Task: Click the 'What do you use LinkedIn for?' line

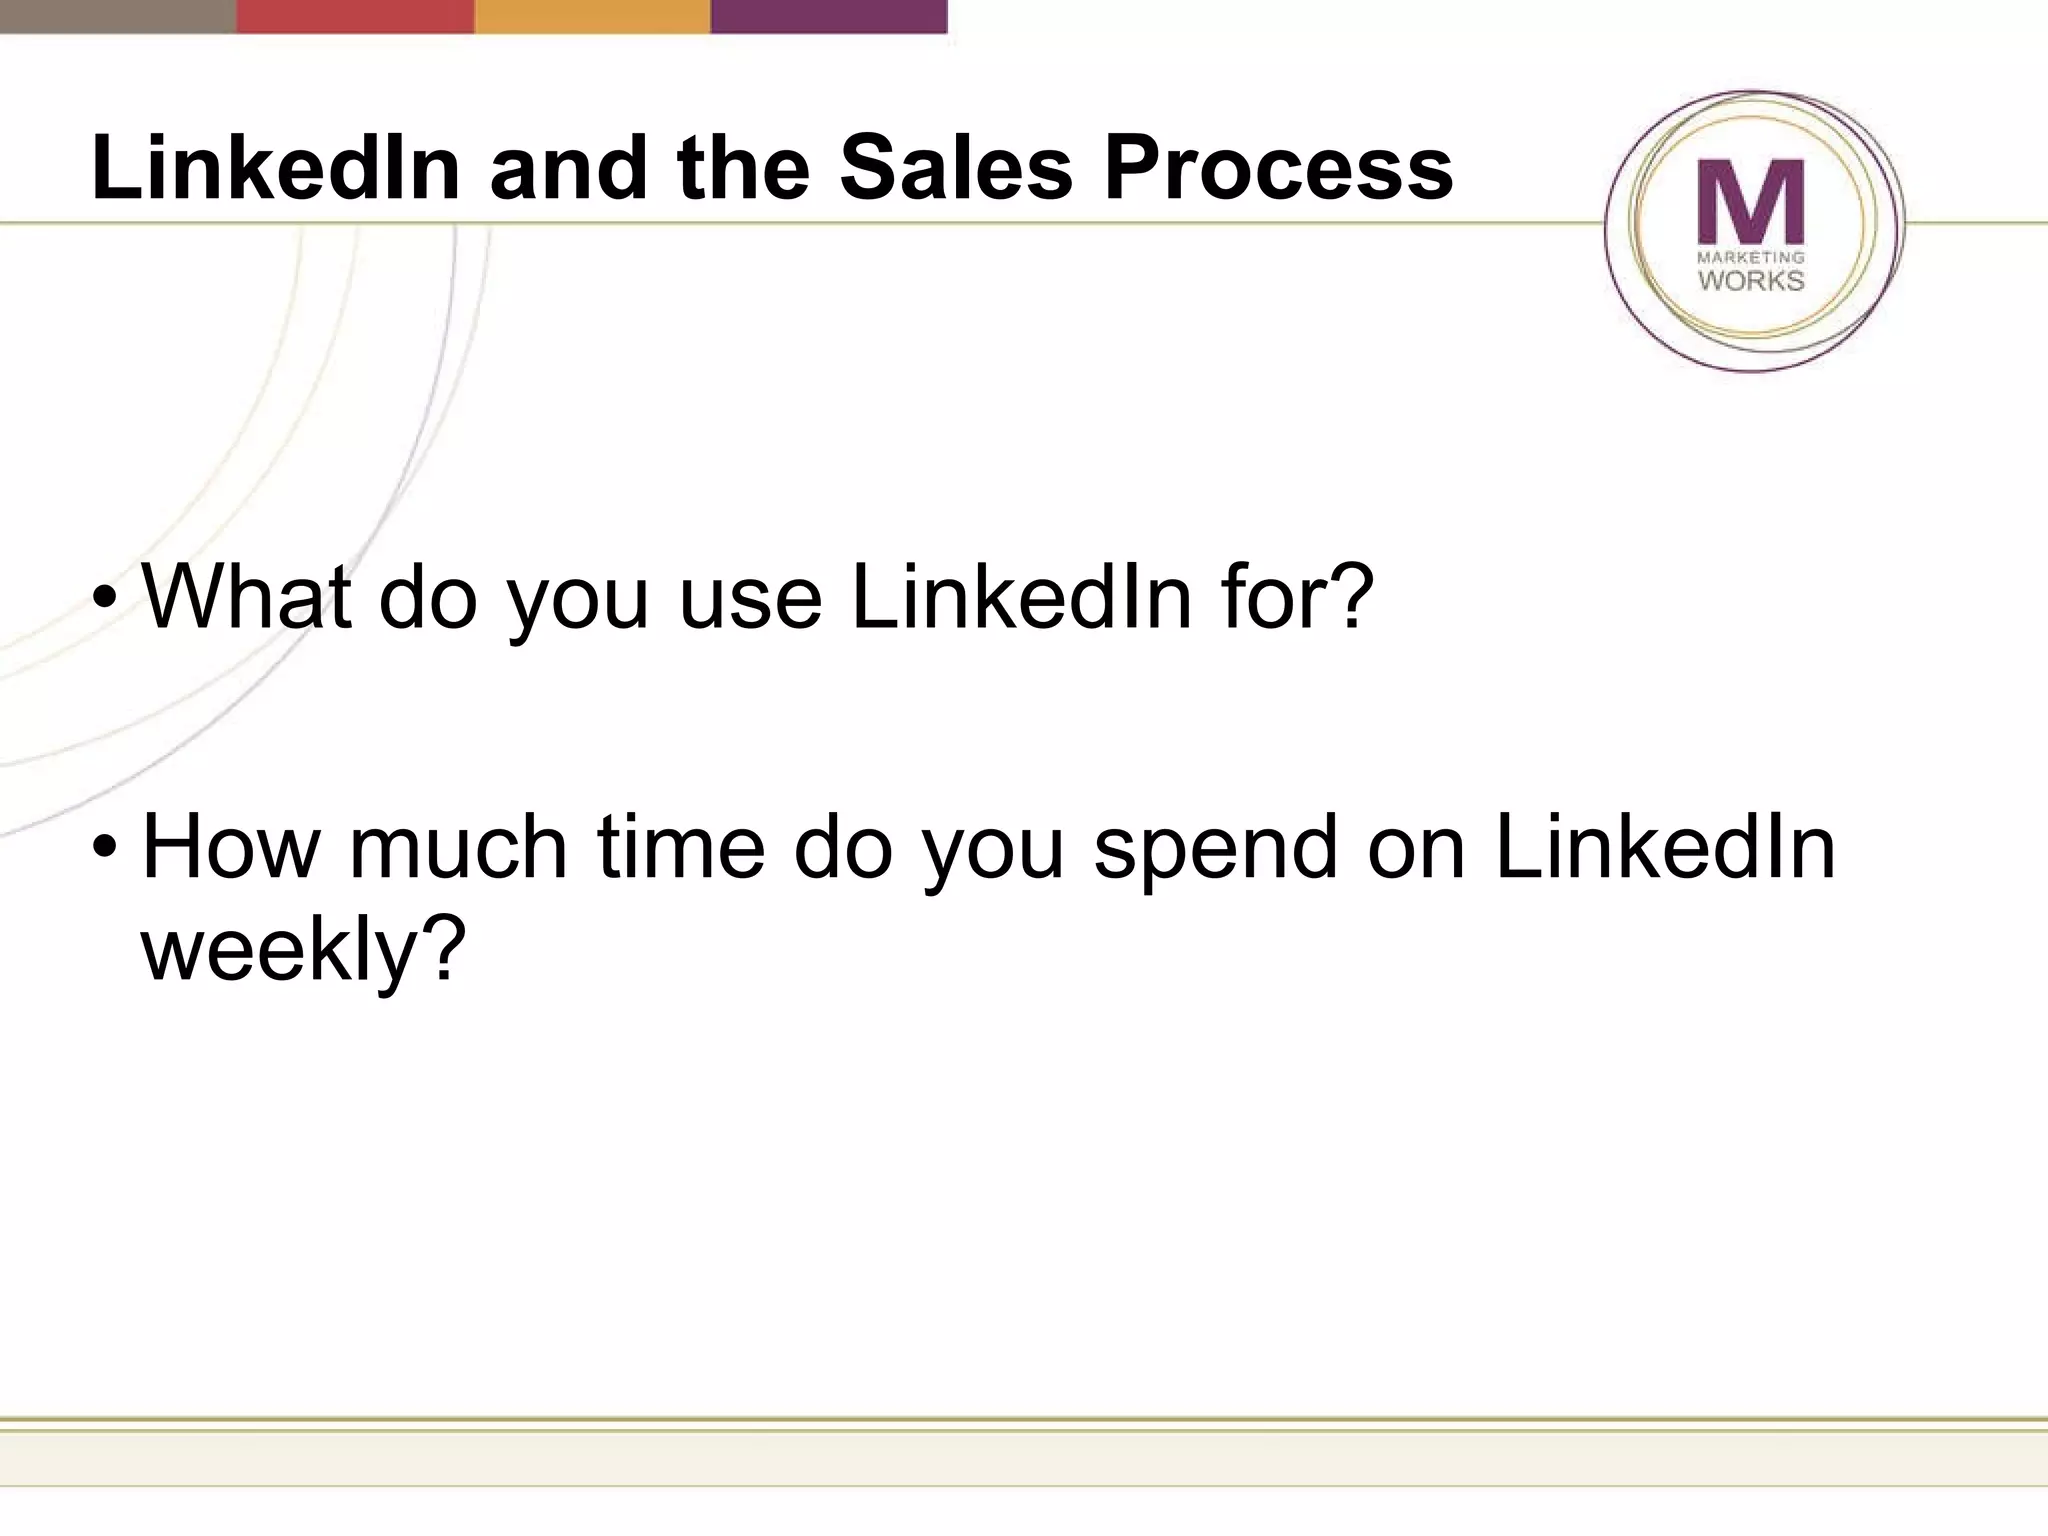Action: [758, 597]
